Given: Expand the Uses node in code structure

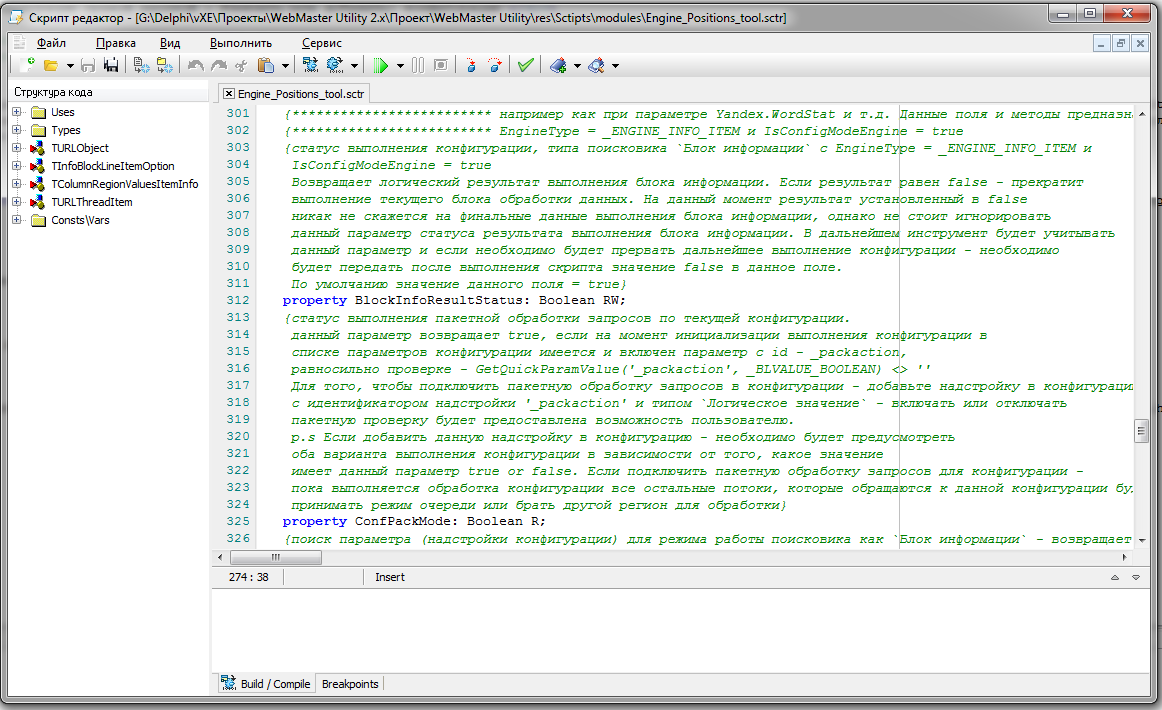Looking at the screenshot, I should [x=17, y=112].
